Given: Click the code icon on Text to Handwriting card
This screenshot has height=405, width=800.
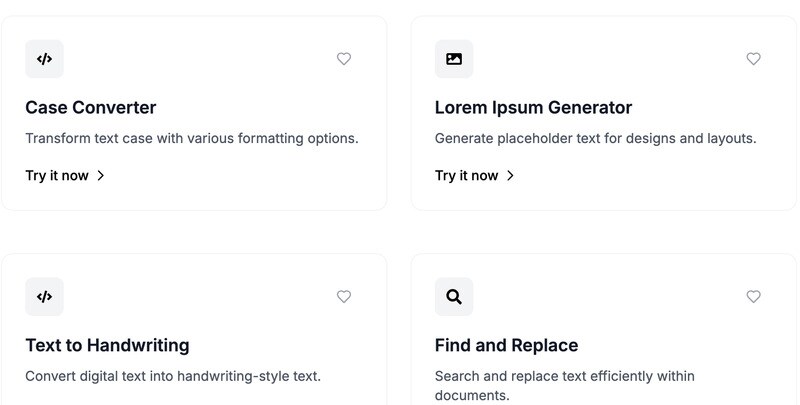Looking at the screenshot, I should (x=44, y=297).
